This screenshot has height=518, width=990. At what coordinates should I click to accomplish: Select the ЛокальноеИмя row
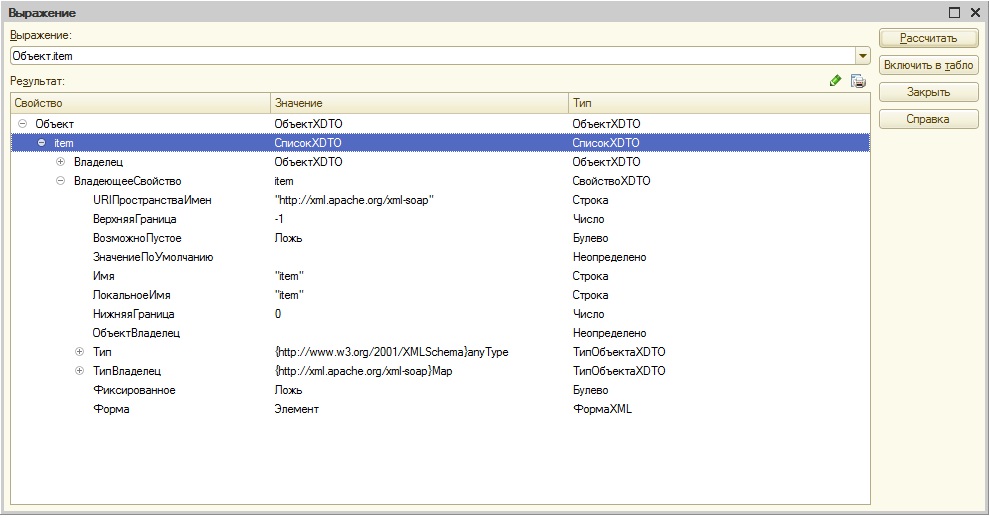440,295
